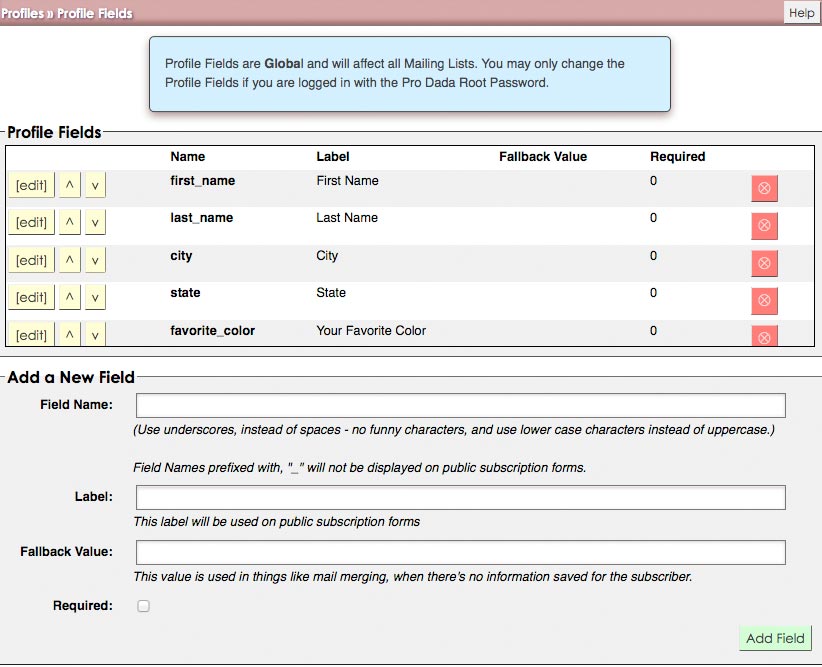Viewport: 822px width, 667px height.
Task: Focus the Field Name input box
Action: coord(460,405)
